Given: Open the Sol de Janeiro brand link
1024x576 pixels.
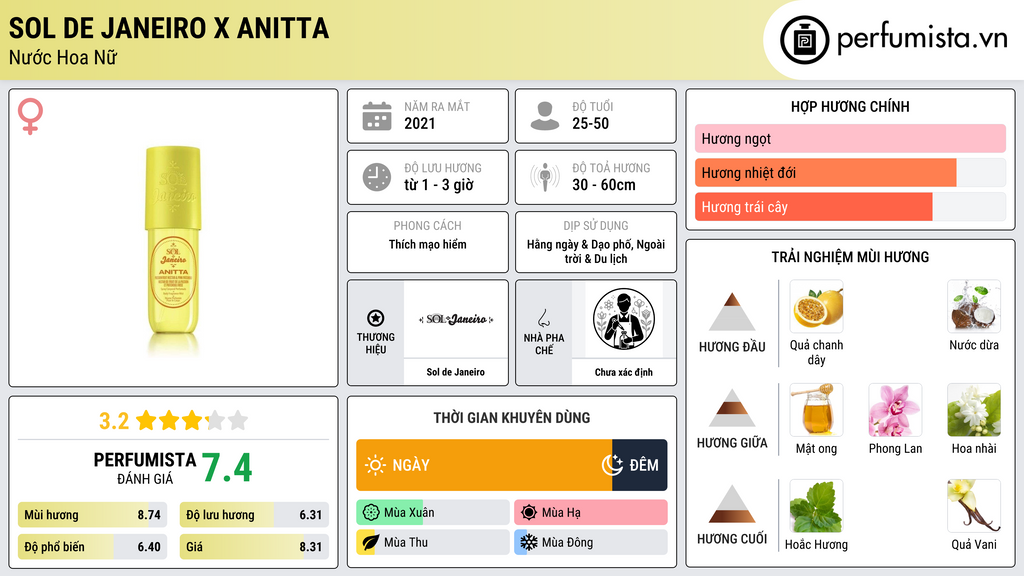Looking at the screenshot, I should click(455, 372).
